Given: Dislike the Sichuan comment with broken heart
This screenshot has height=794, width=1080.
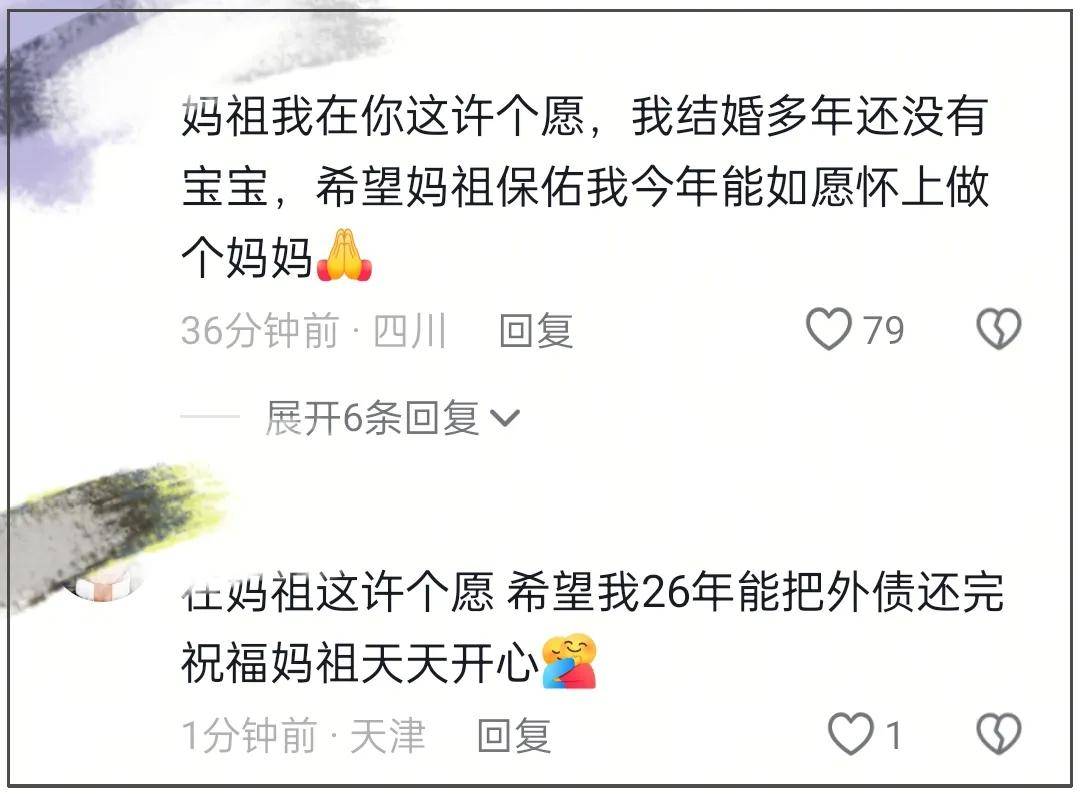Looking at the screenshot, I should pyautogui.click(x=999, y=329).
